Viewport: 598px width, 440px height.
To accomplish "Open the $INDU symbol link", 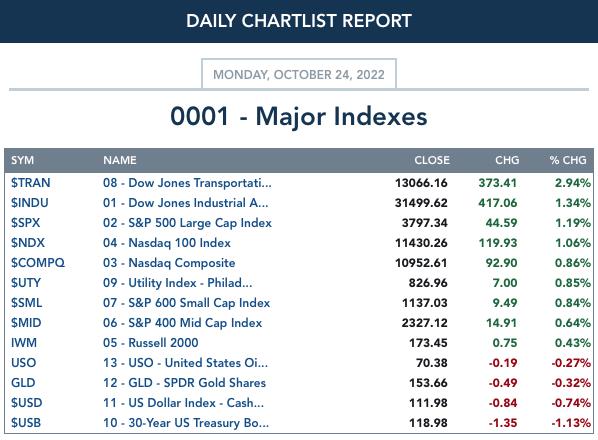I will pyautogui.click(x=29, y=203).
